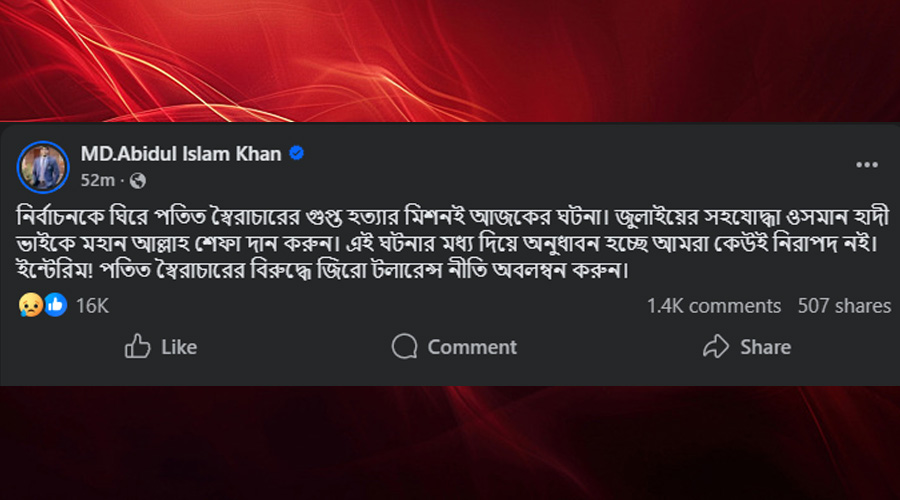
Task: Open the three-dot post options menu
Action: pos(867,165)
